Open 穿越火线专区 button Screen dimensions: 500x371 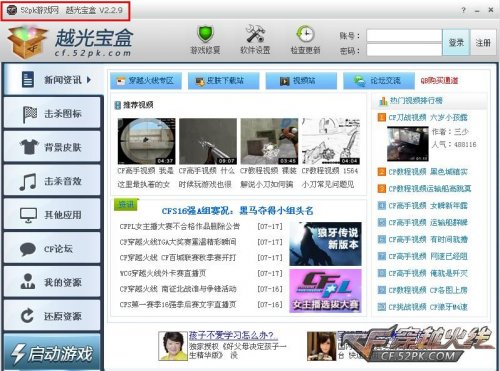tap(146, 81)
